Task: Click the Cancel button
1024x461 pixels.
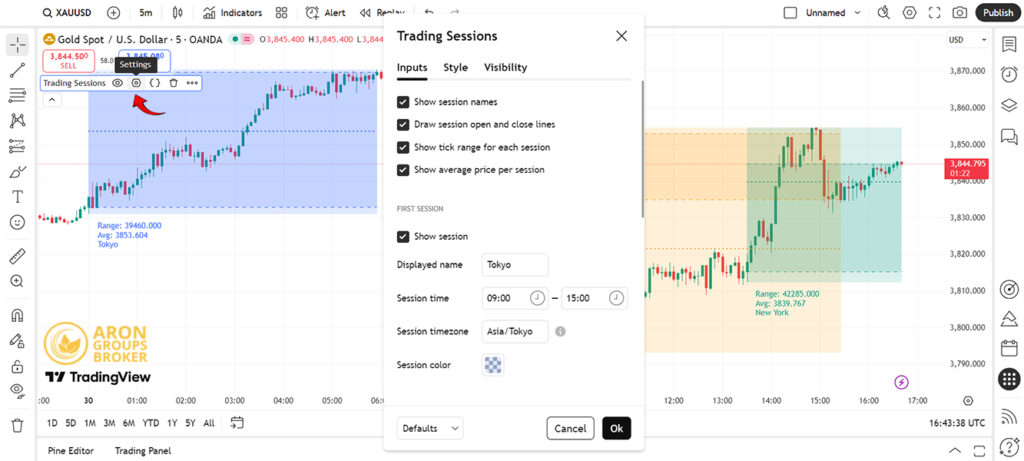Action: [570, 428]
